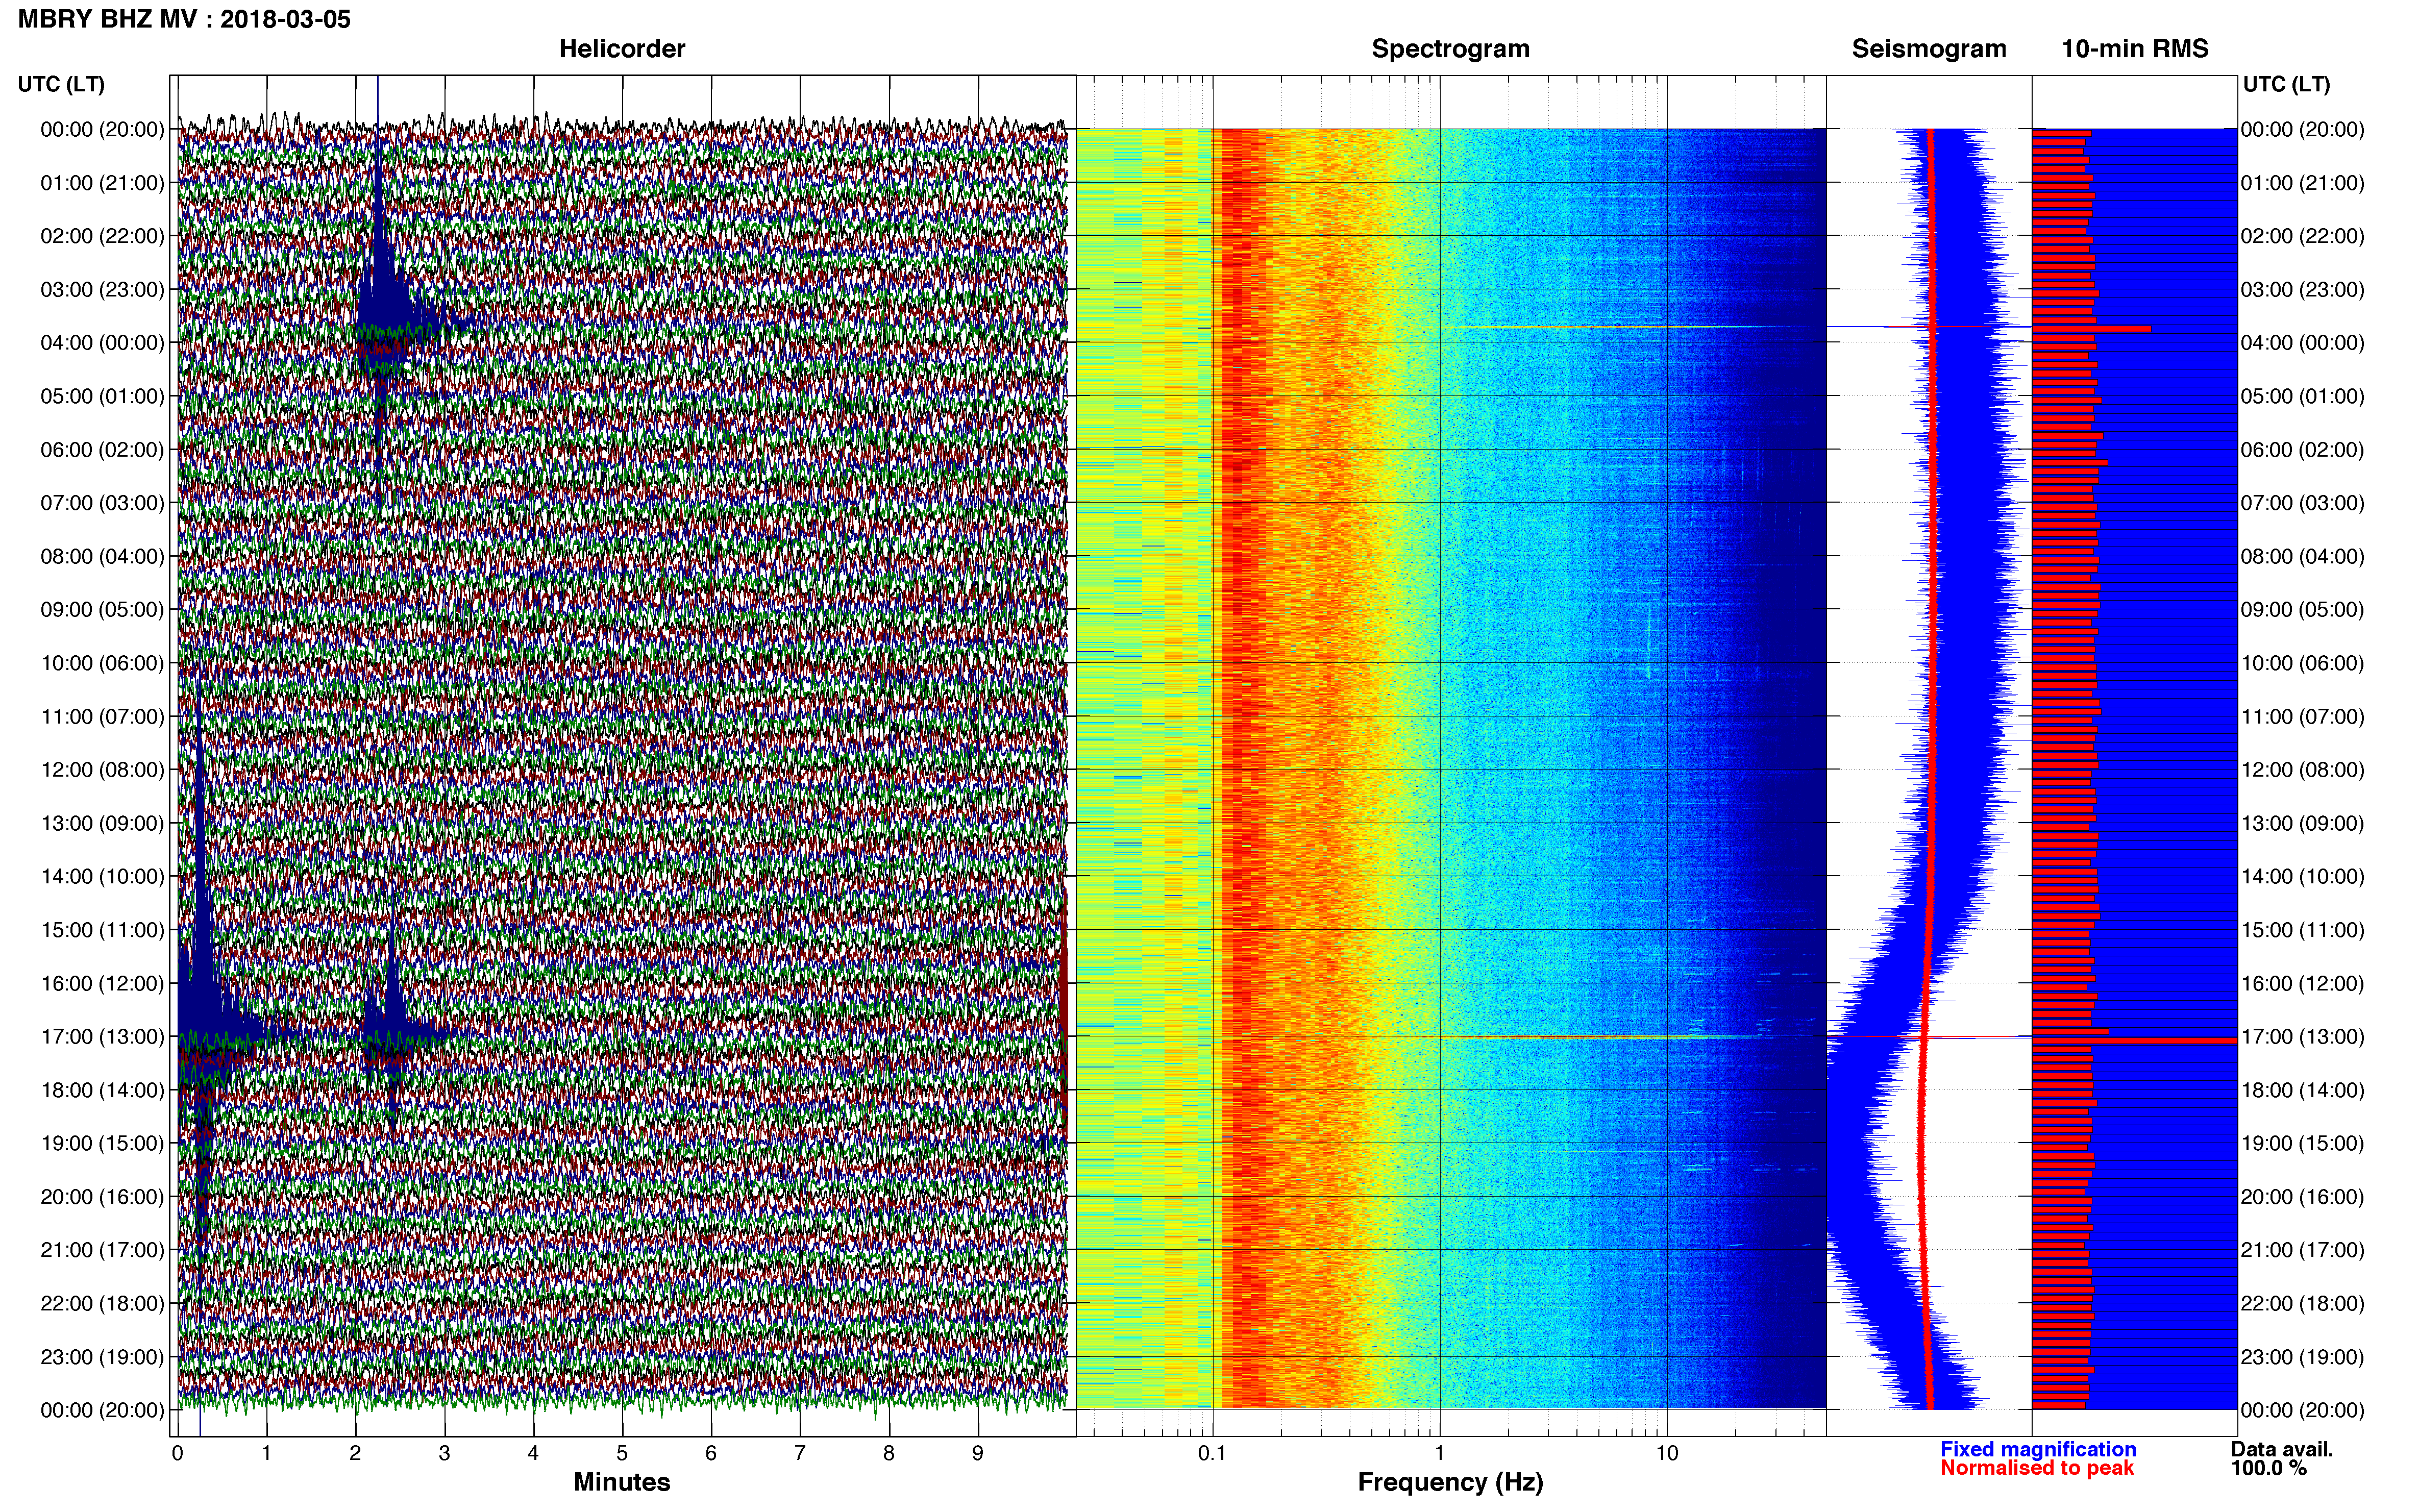The image size is (2419, 1512).
Task: Click the 100.0 % availability value
Action: [2269, 1468]
